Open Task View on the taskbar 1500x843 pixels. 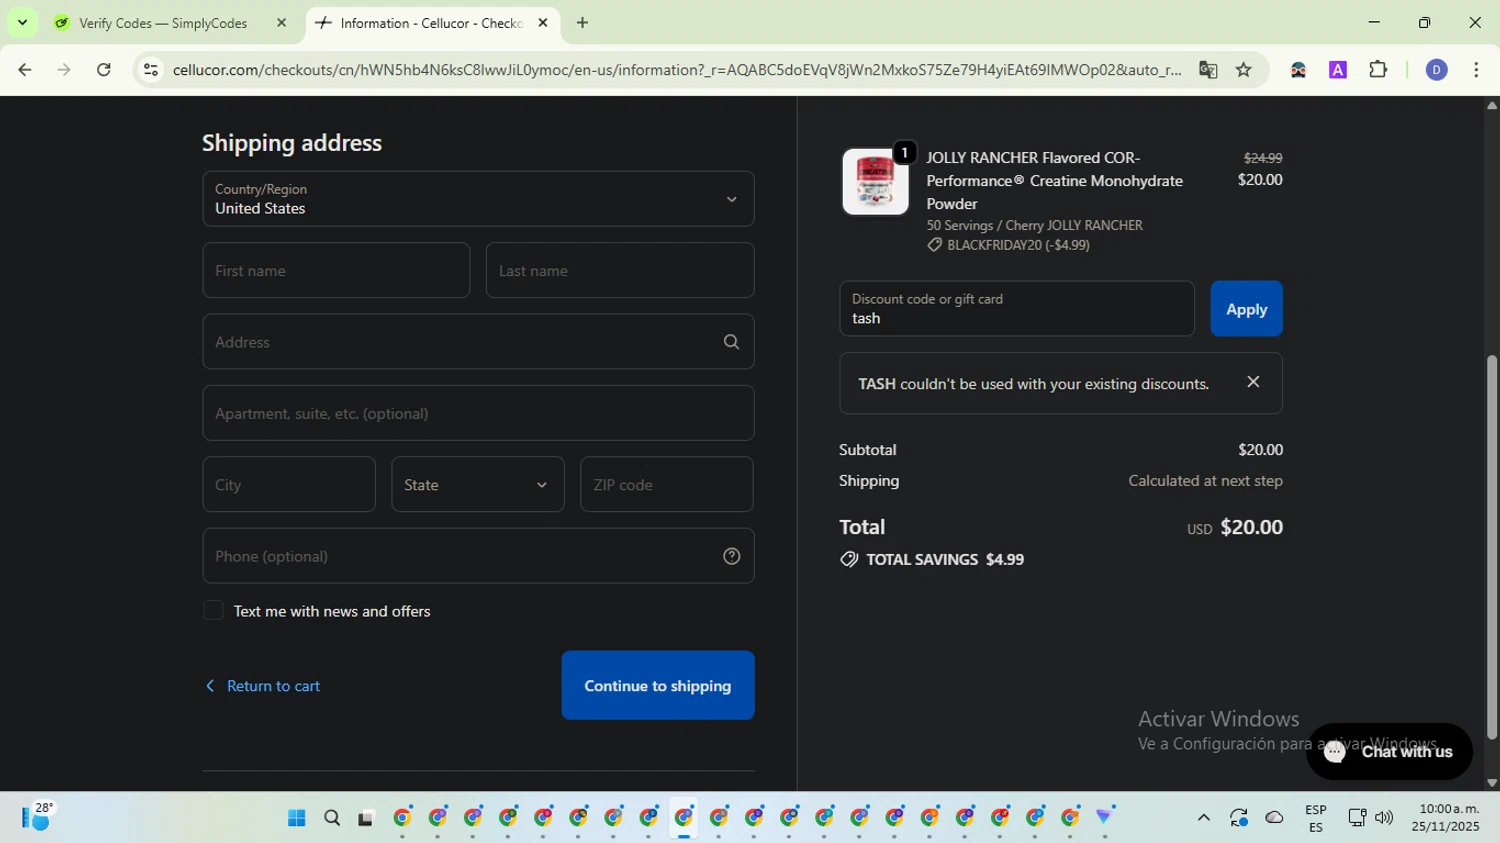[x=366, y=818]
